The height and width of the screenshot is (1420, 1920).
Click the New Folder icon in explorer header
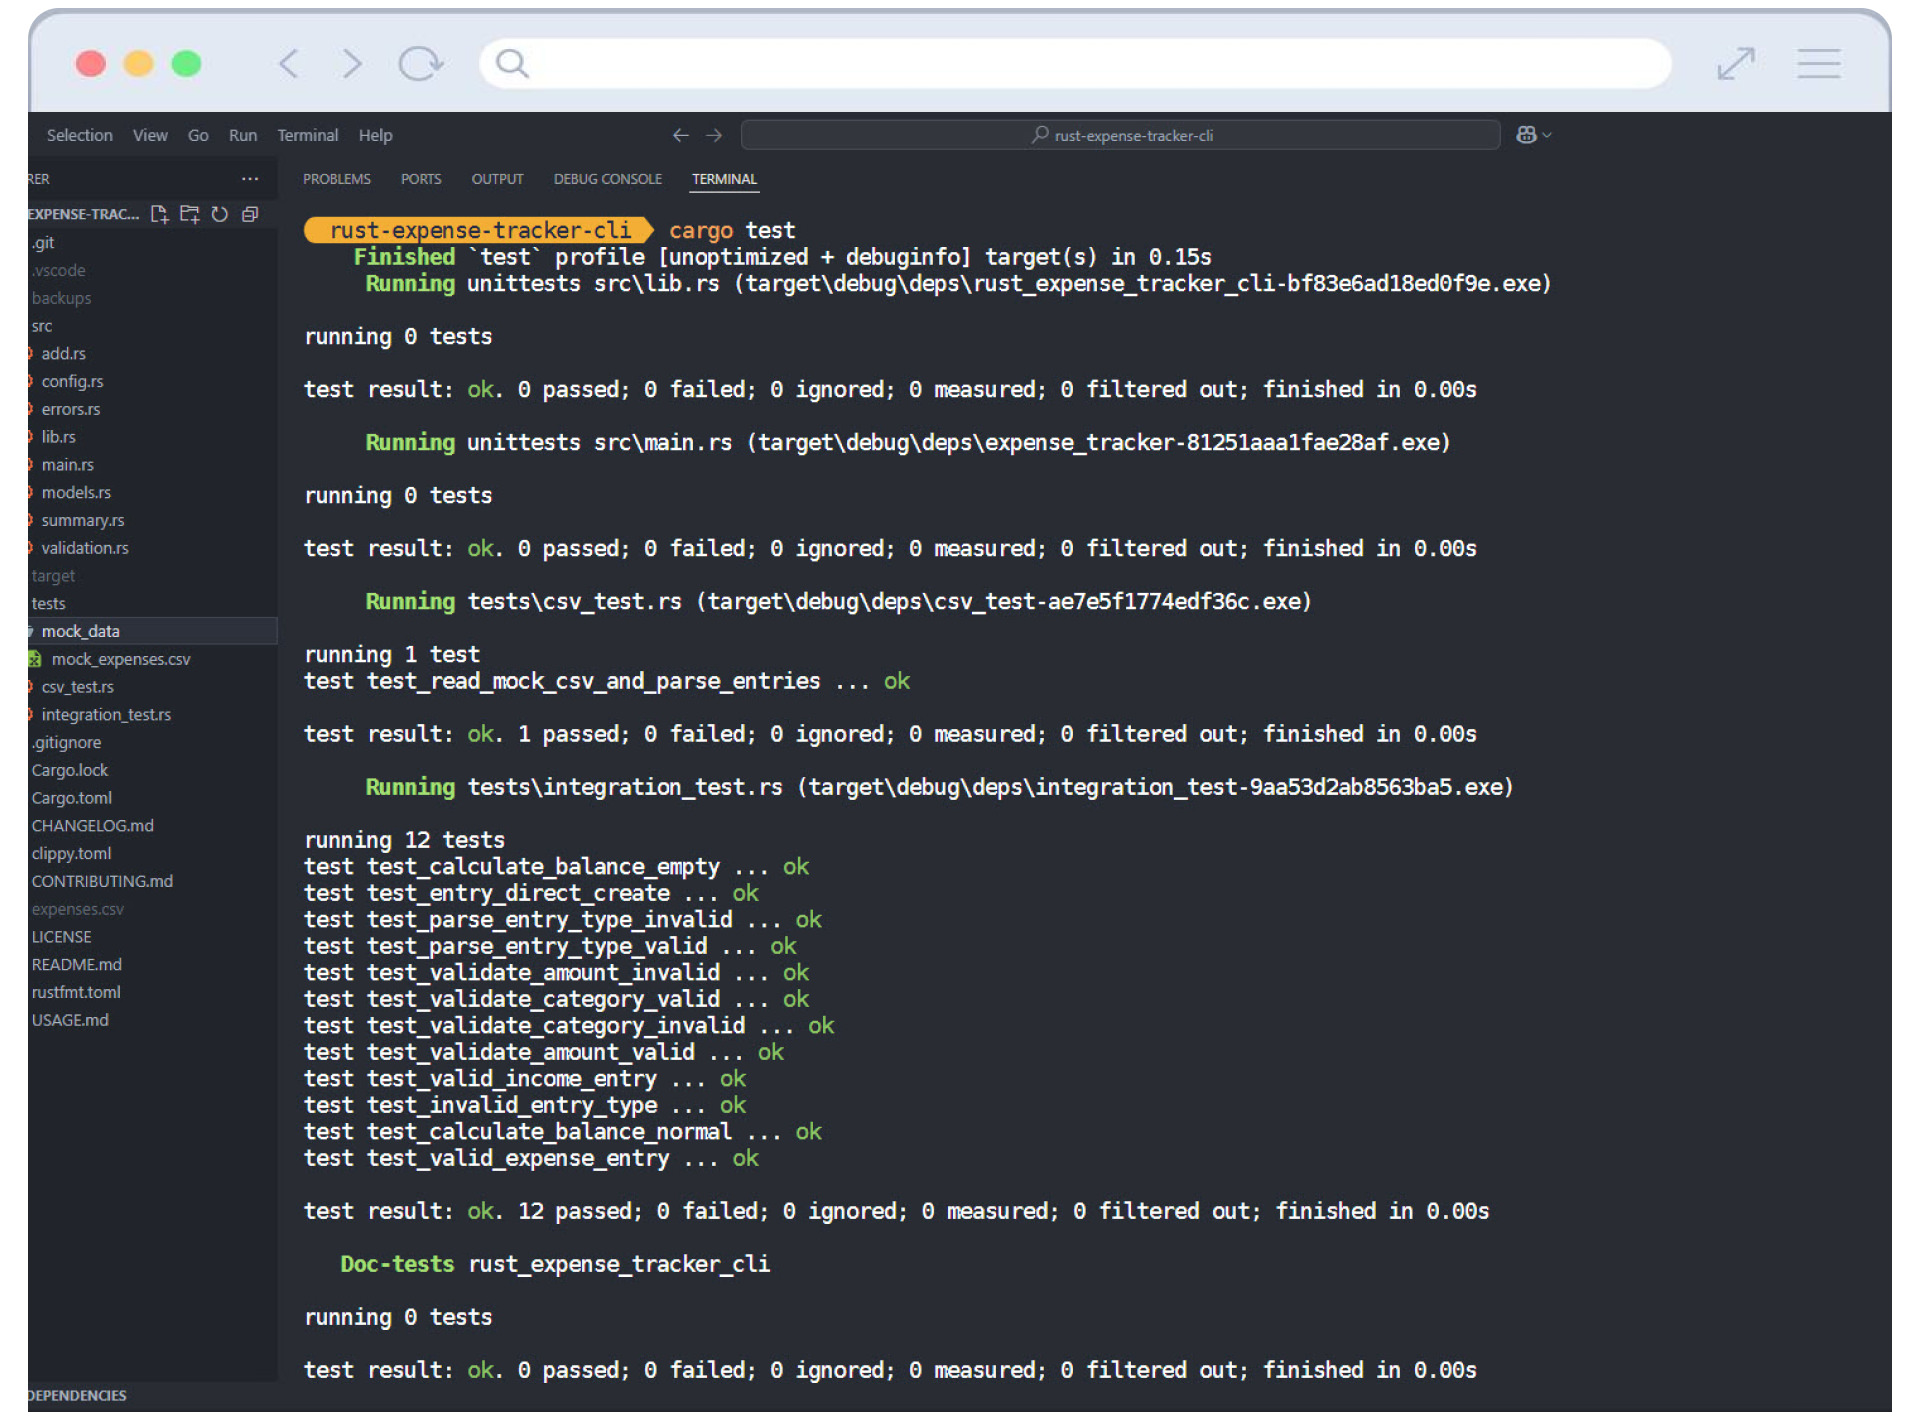[x=189, y=214]
